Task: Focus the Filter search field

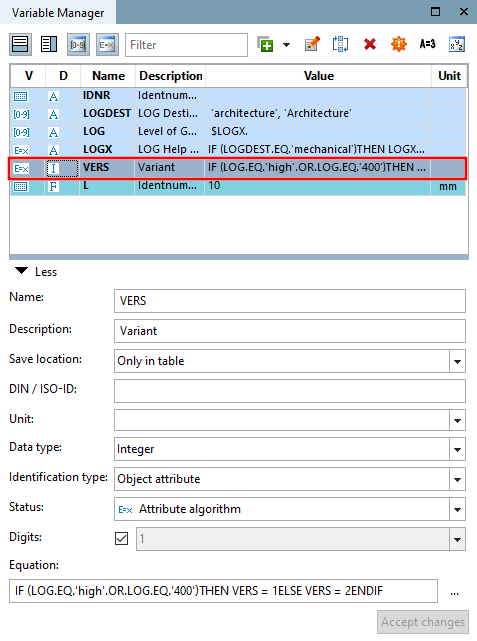Action: (x=186, y=45)
